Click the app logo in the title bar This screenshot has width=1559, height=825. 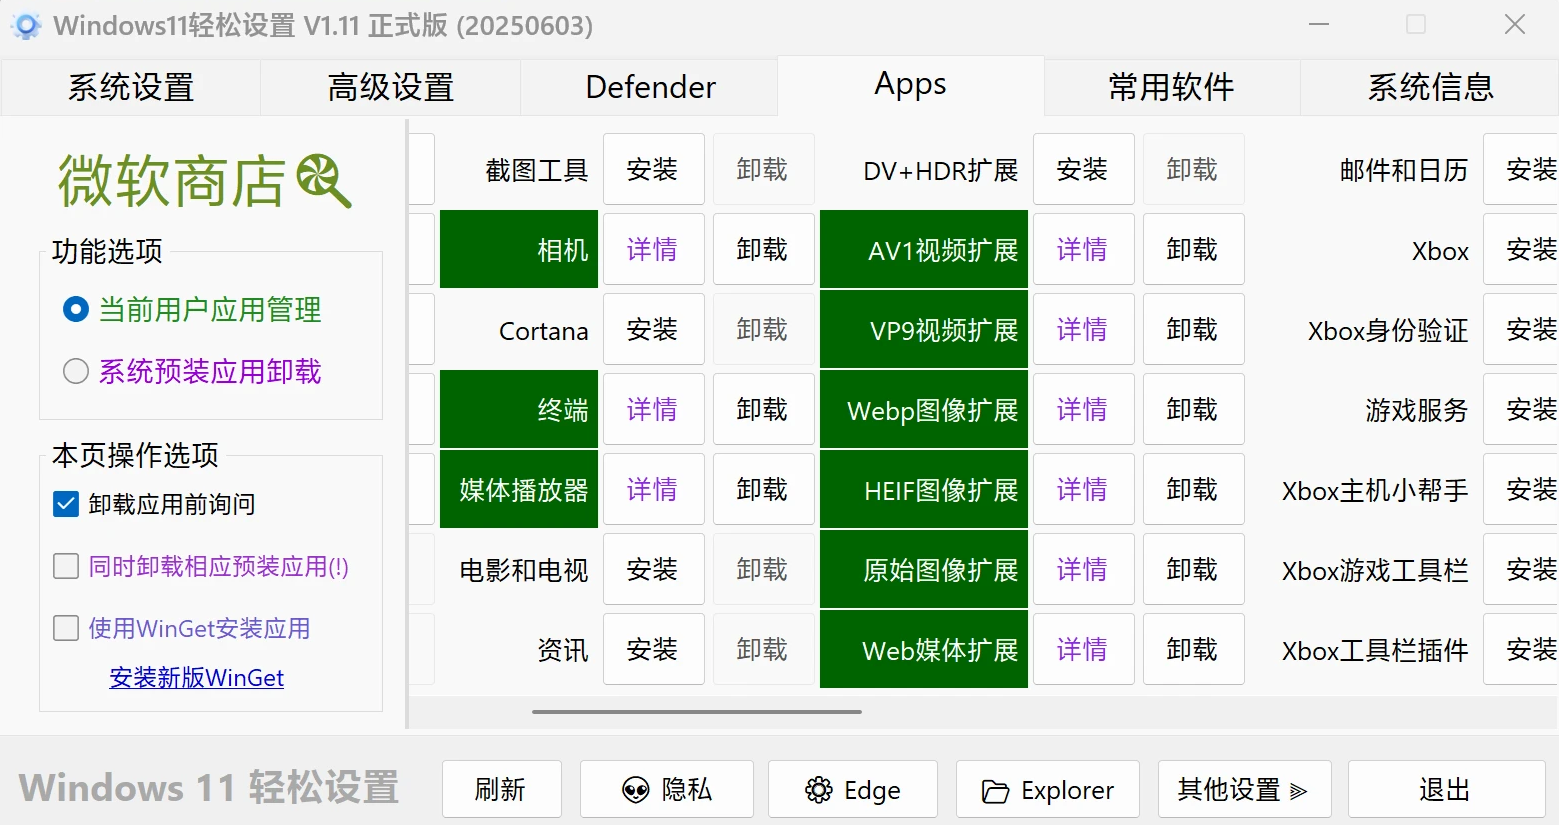26,26
